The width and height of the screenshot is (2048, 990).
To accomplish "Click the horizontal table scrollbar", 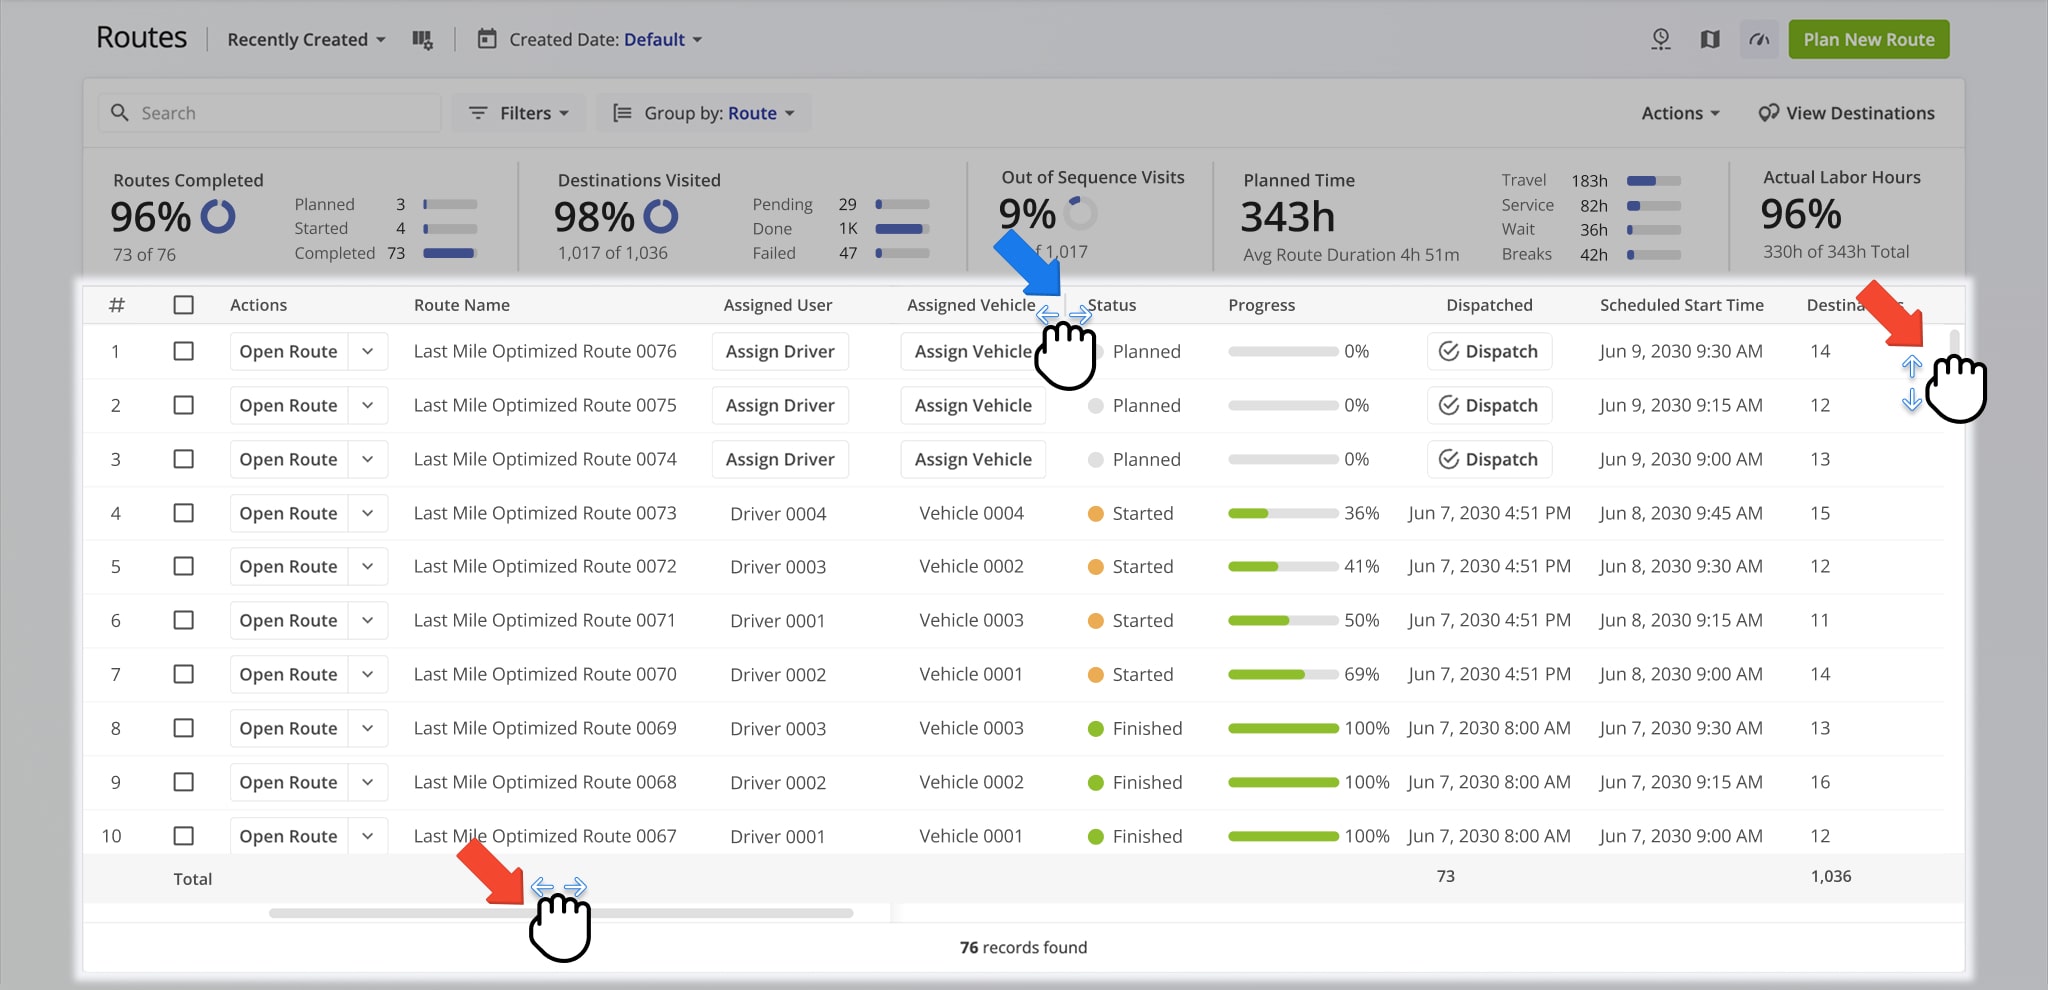I will coord(561,913).
